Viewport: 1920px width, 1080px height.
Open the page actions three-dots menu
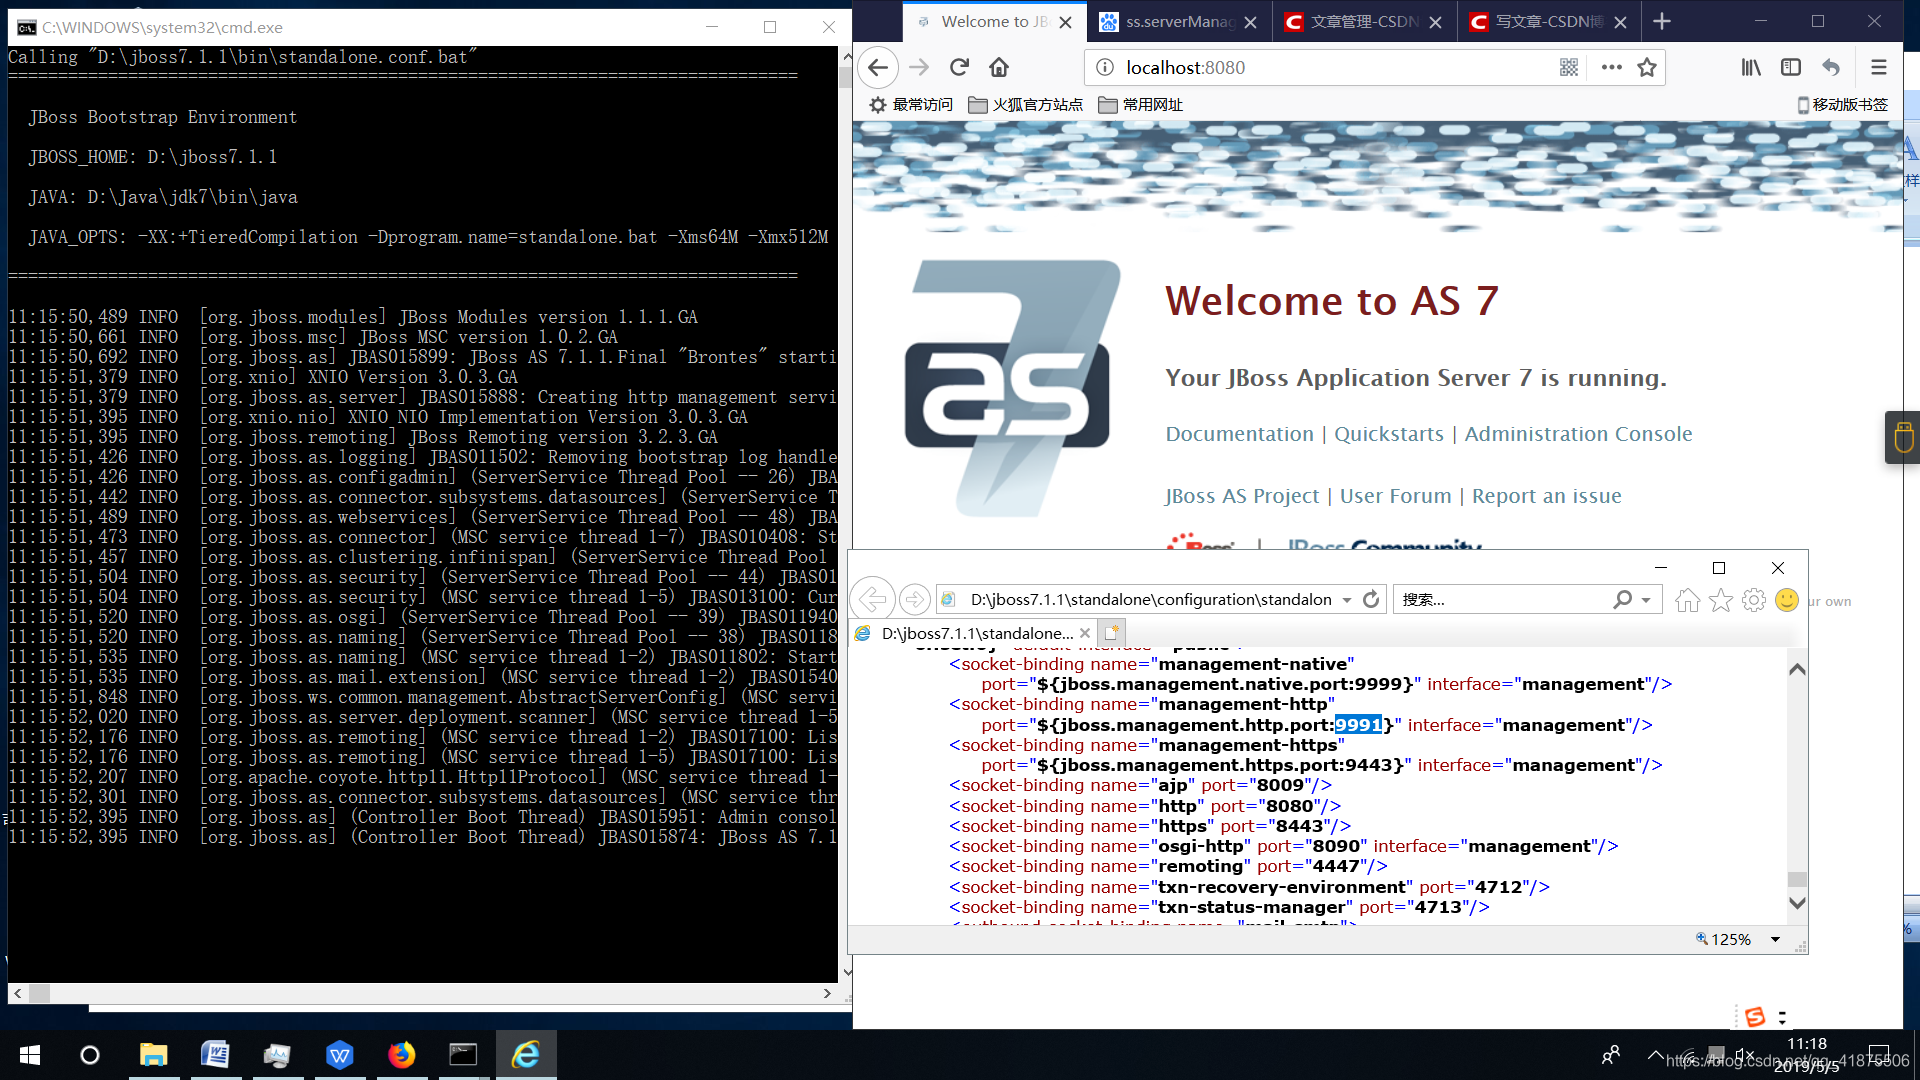[x=1611, y=67]
